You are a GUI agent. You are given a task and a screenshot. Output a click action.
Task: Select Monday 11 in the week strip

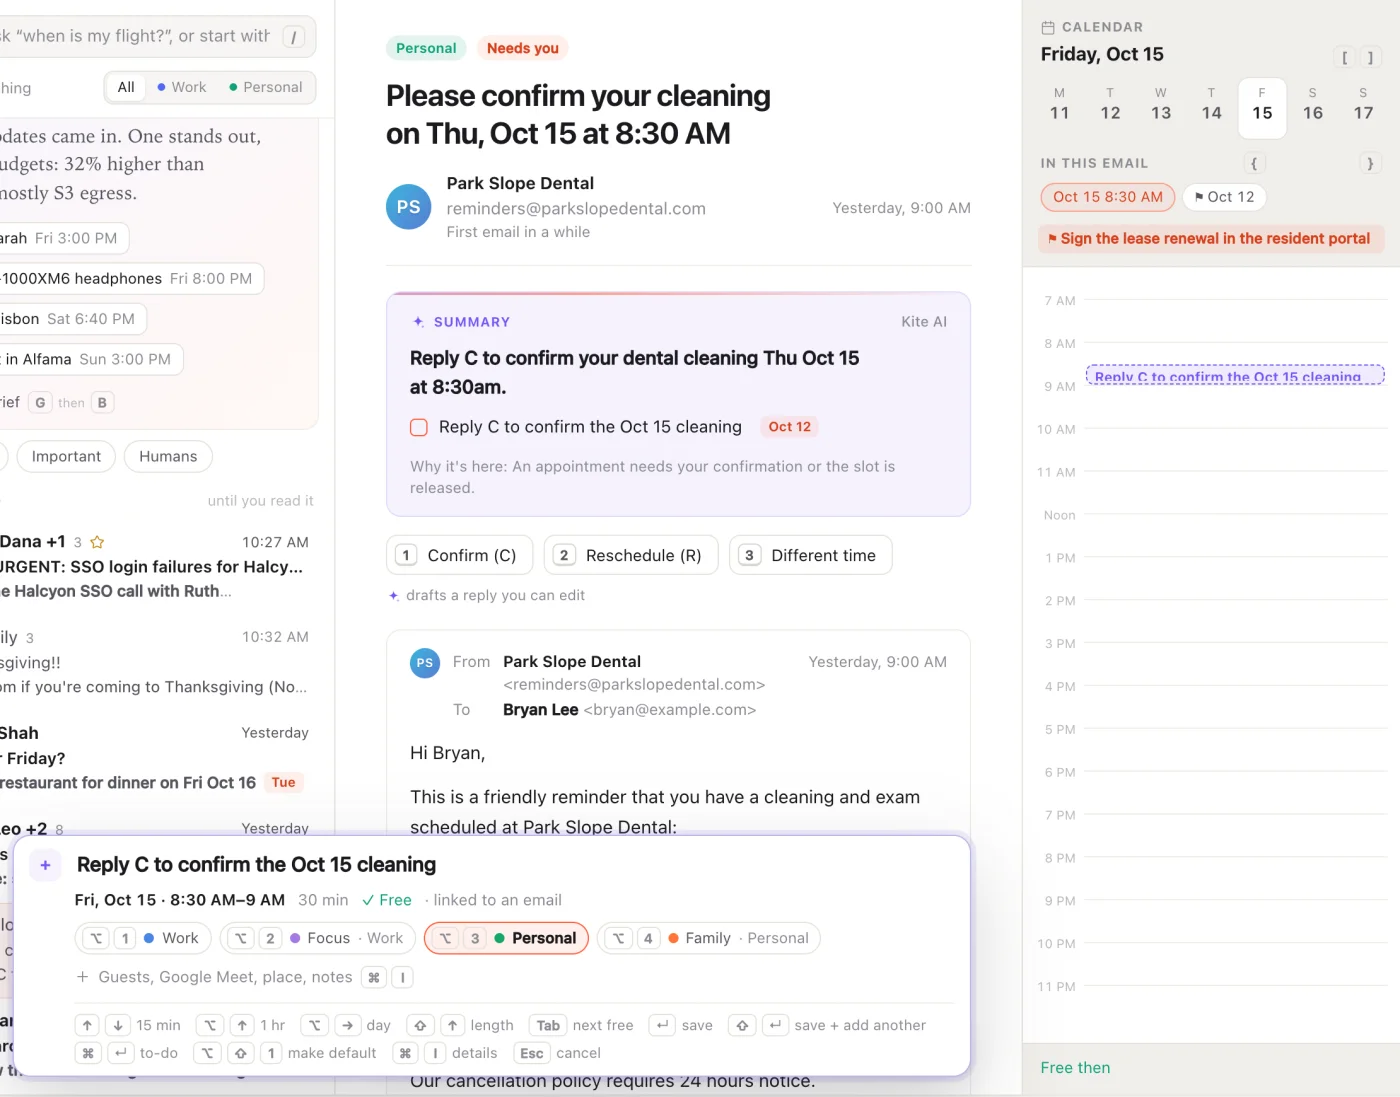pyautogui.click(x=1060, y=107)
